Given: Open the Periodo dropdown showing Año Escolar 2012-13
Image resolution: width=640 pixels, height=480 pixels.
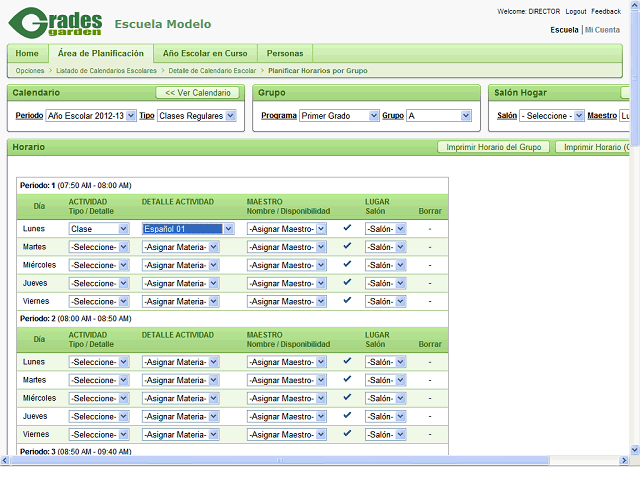Looking at the screenshot, I should point(91,116).
